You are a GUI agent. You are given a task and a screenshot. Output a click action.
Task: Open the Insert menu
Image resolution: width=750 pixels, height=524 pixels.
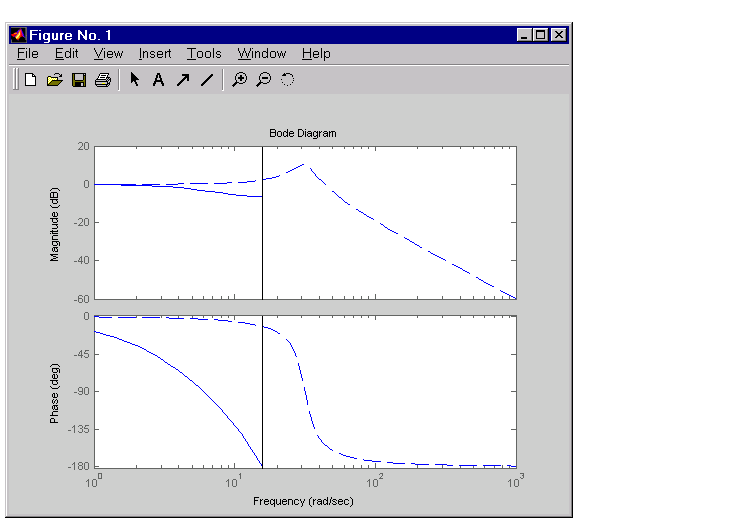click(155, 54)
